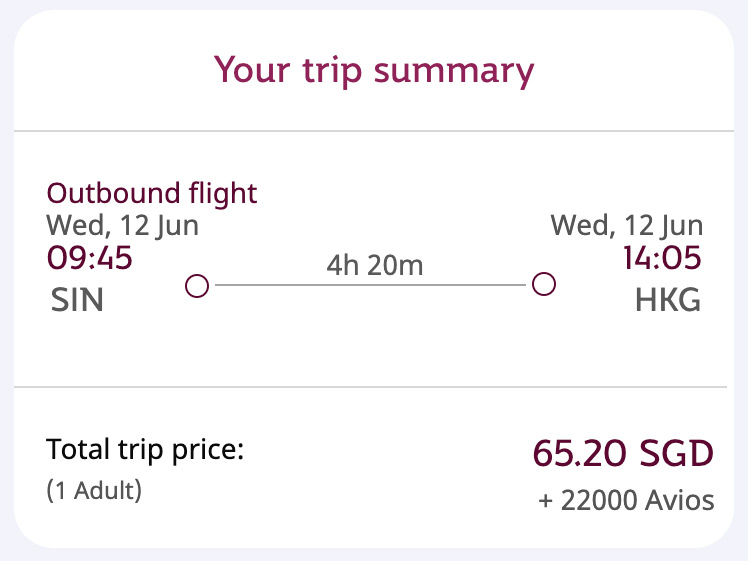
Task: Select the 'Outbound flight' label
Action: 152,193
